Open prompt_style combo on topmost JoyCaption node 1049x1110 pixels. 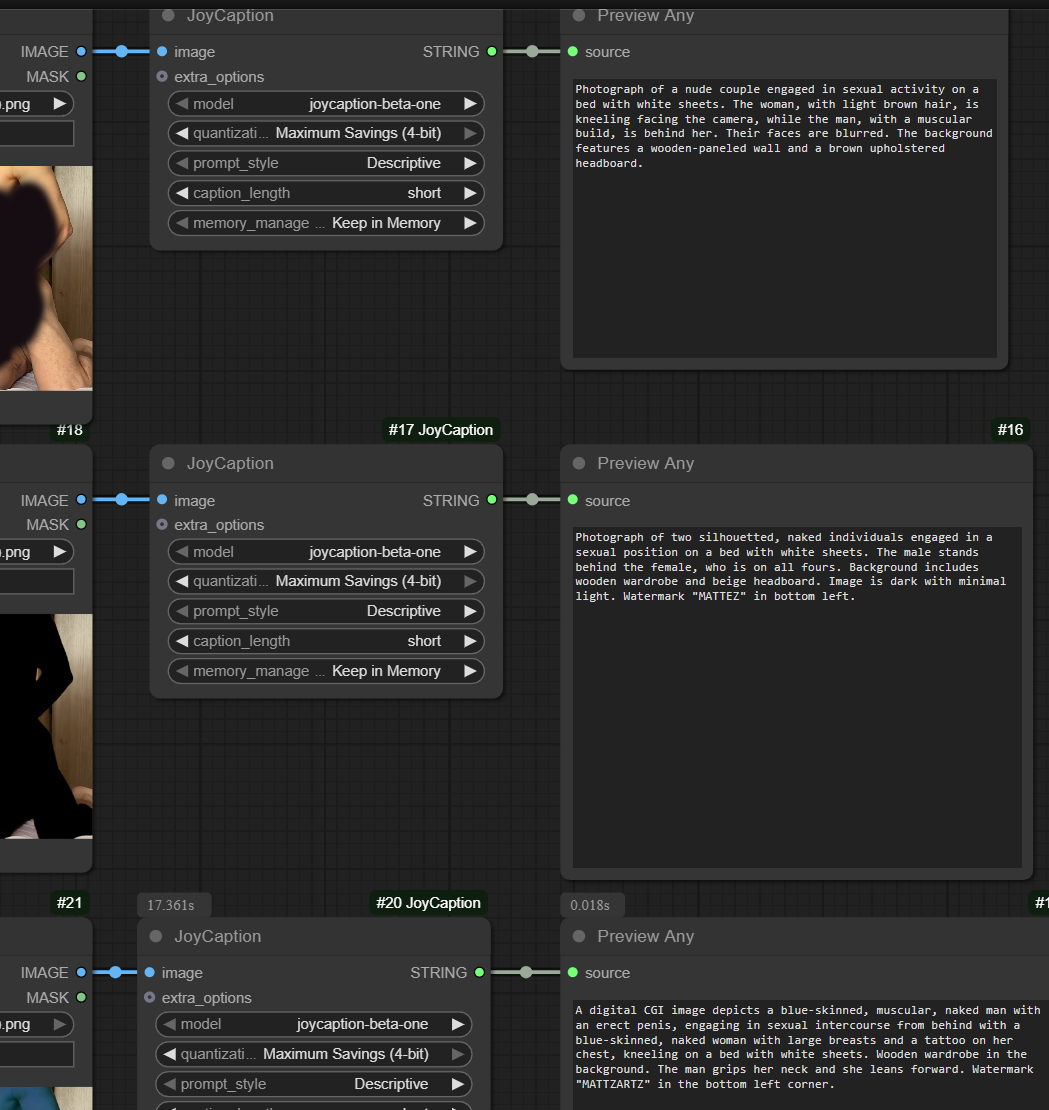click(326, 164)
